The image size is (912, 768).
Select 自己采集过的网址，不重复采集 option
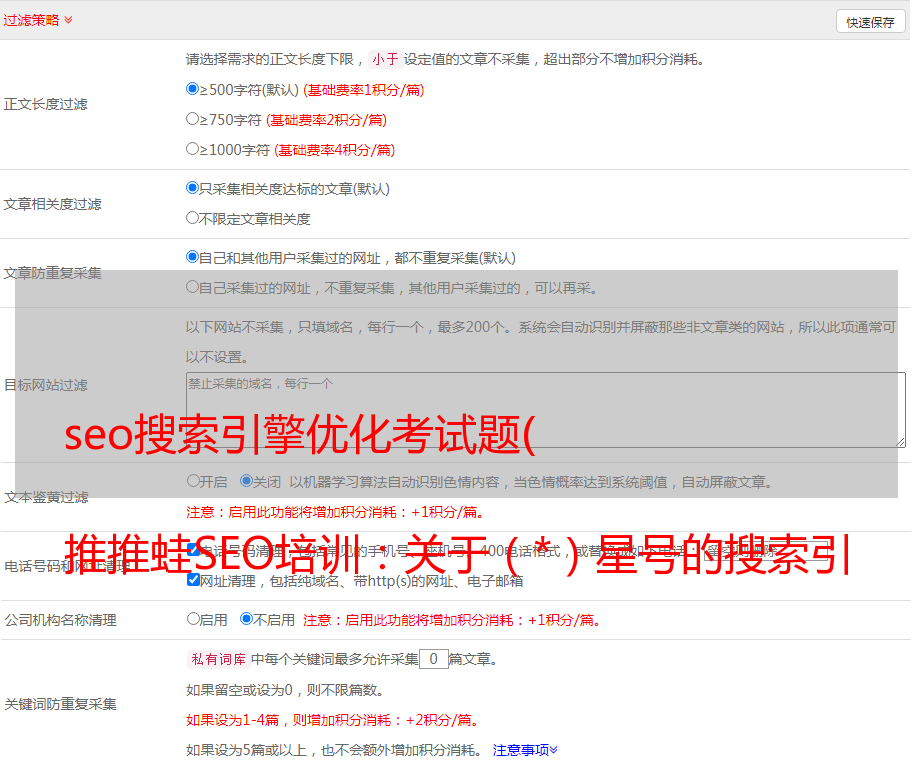point(193,286)
